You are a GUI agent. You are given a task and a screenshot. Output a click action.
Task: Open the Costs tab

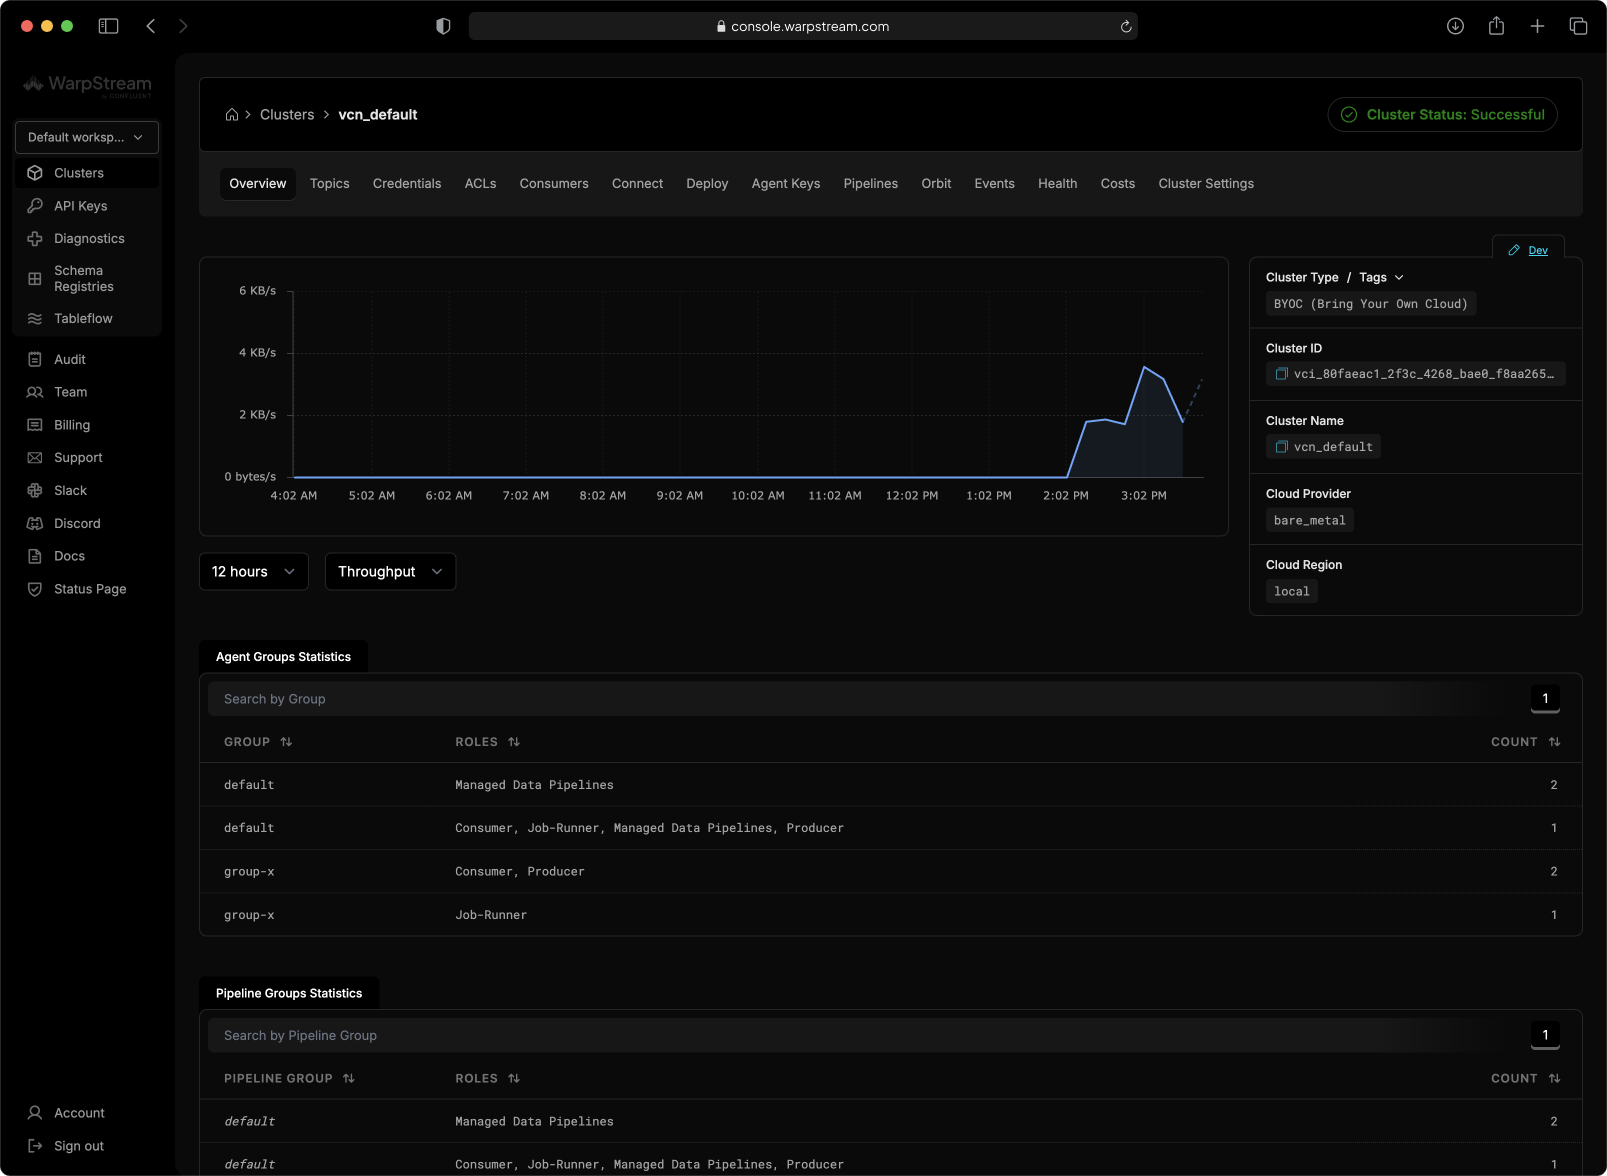tap(1118, 184)
